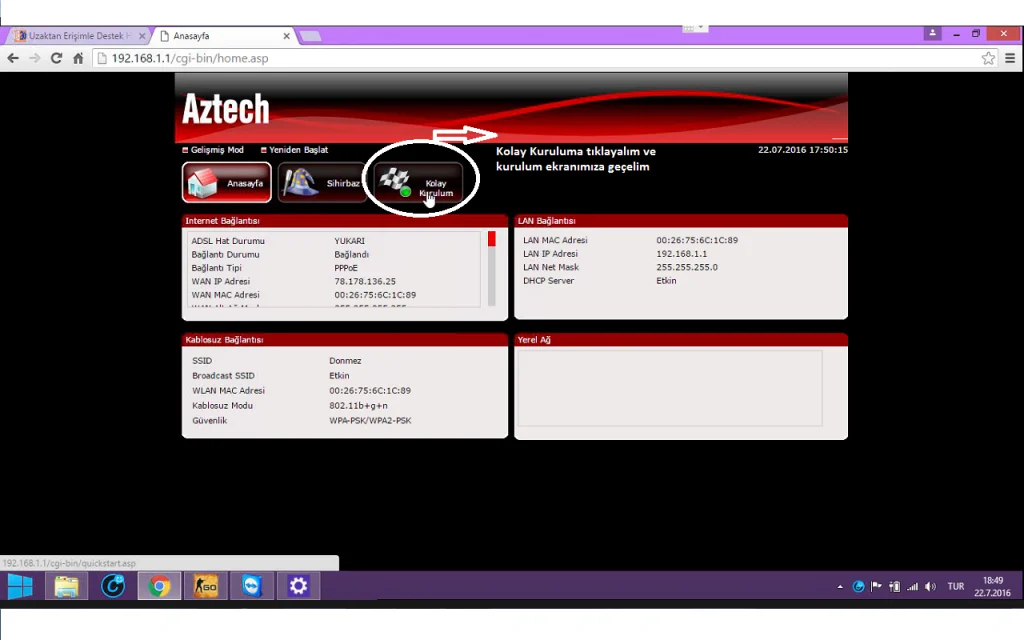Open the Chrome hamburger menu
Image resolution: width=1024 pixels, height=640 pixels.
[x=1009, y=58]
